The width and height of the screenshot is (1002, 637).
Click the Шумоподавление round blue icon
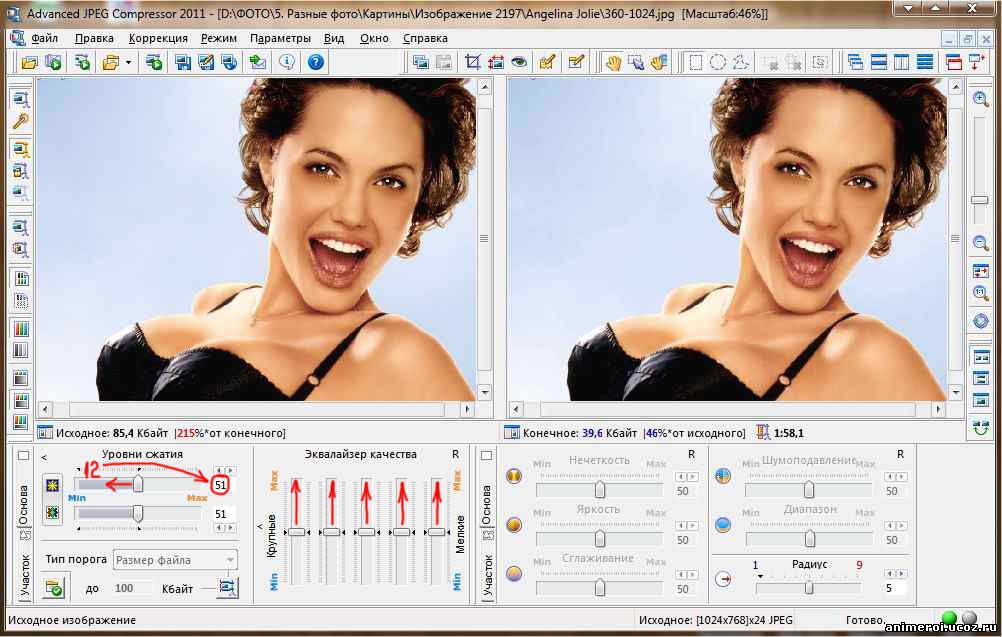pos(723,476)
